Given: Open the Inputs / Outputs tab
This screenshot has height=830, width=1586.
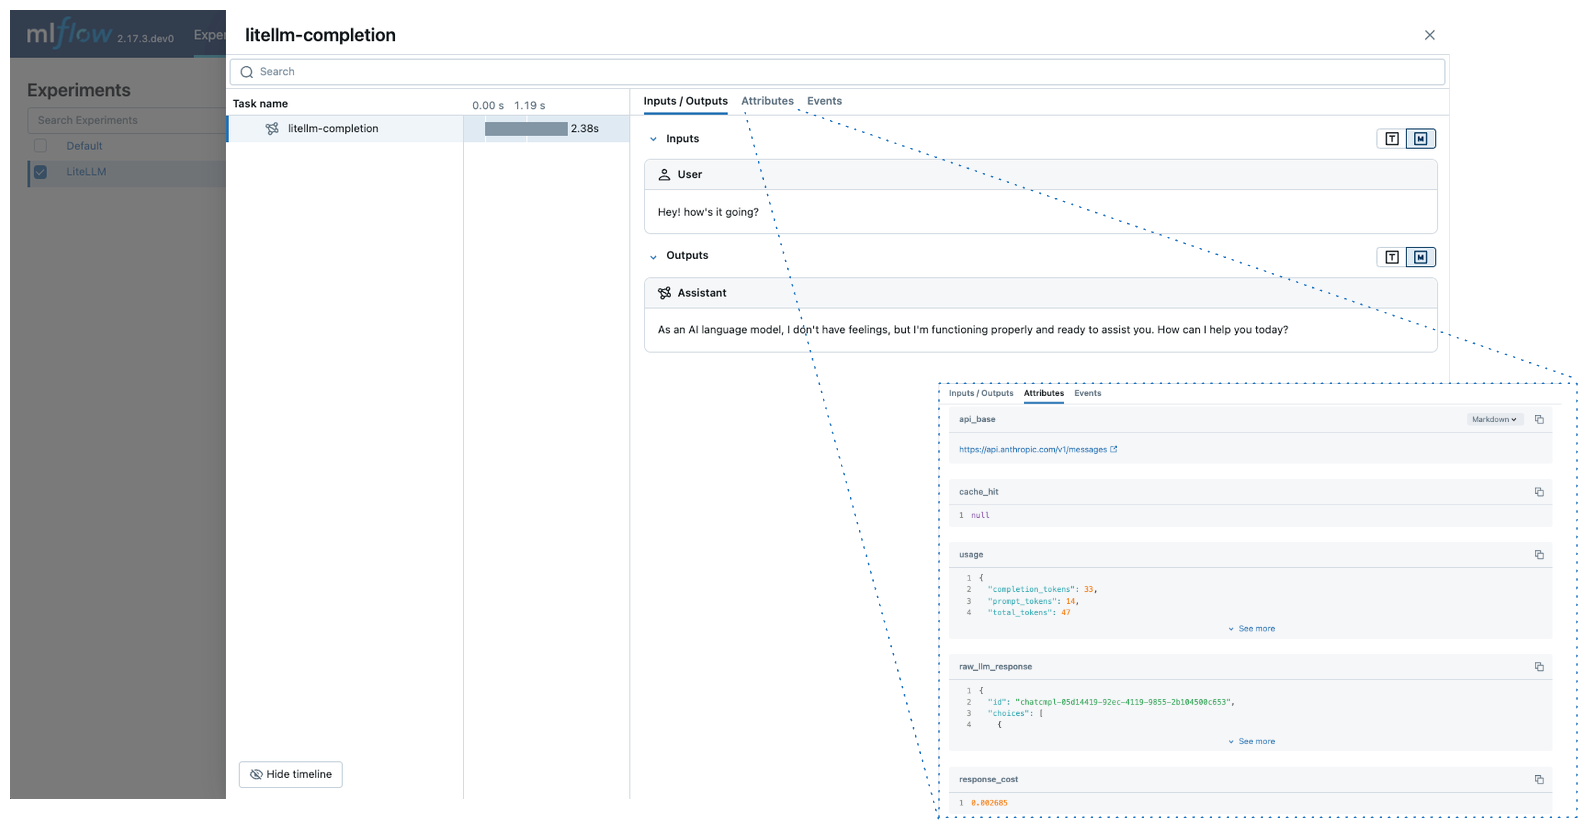Looking at the screenshot, I should coord(685,101).
